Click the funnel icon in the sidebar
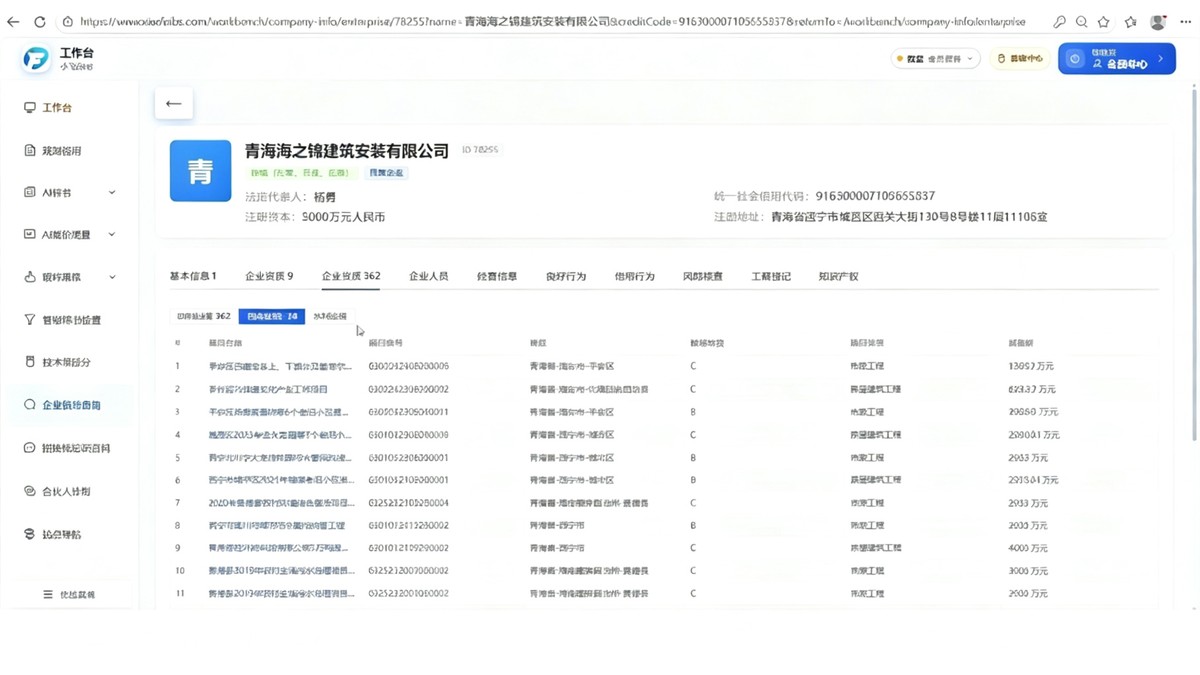The width and height of the screenshot is (1200, 675). point(30,320)
